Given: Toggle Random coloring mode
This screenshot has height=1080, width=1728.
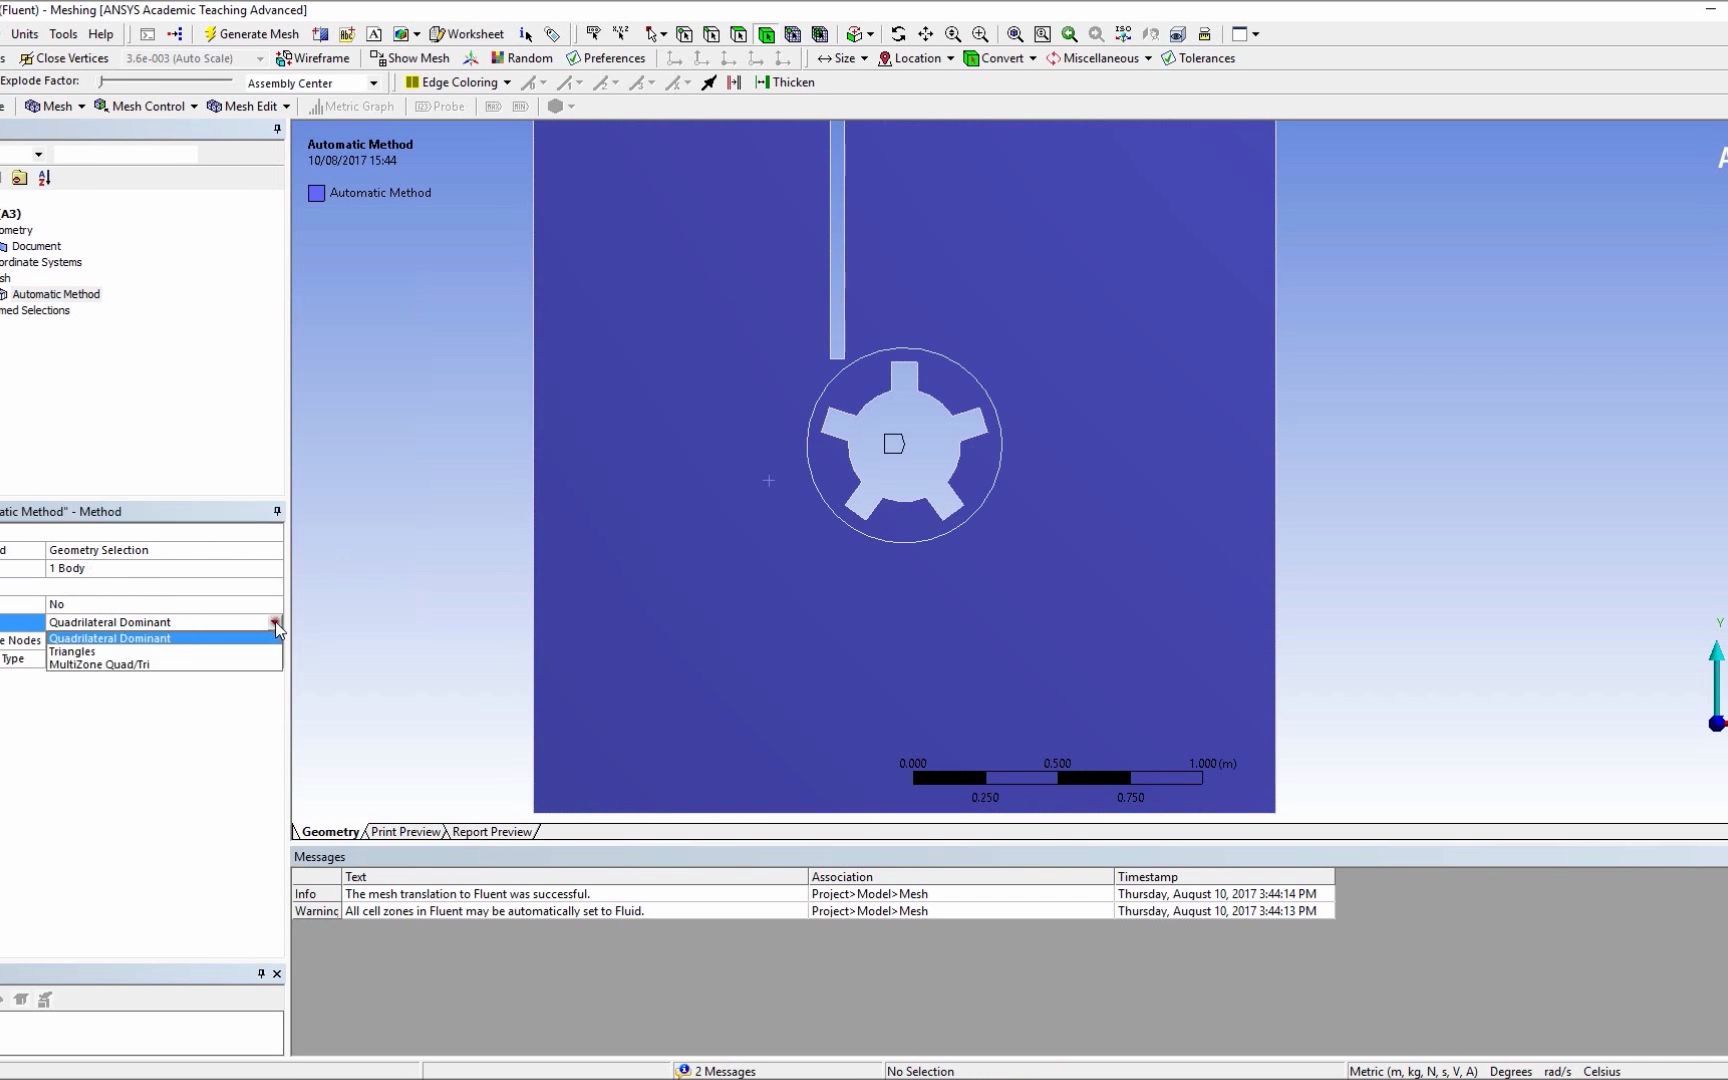Looking at the screenshot, I should [x=520, y=57].
